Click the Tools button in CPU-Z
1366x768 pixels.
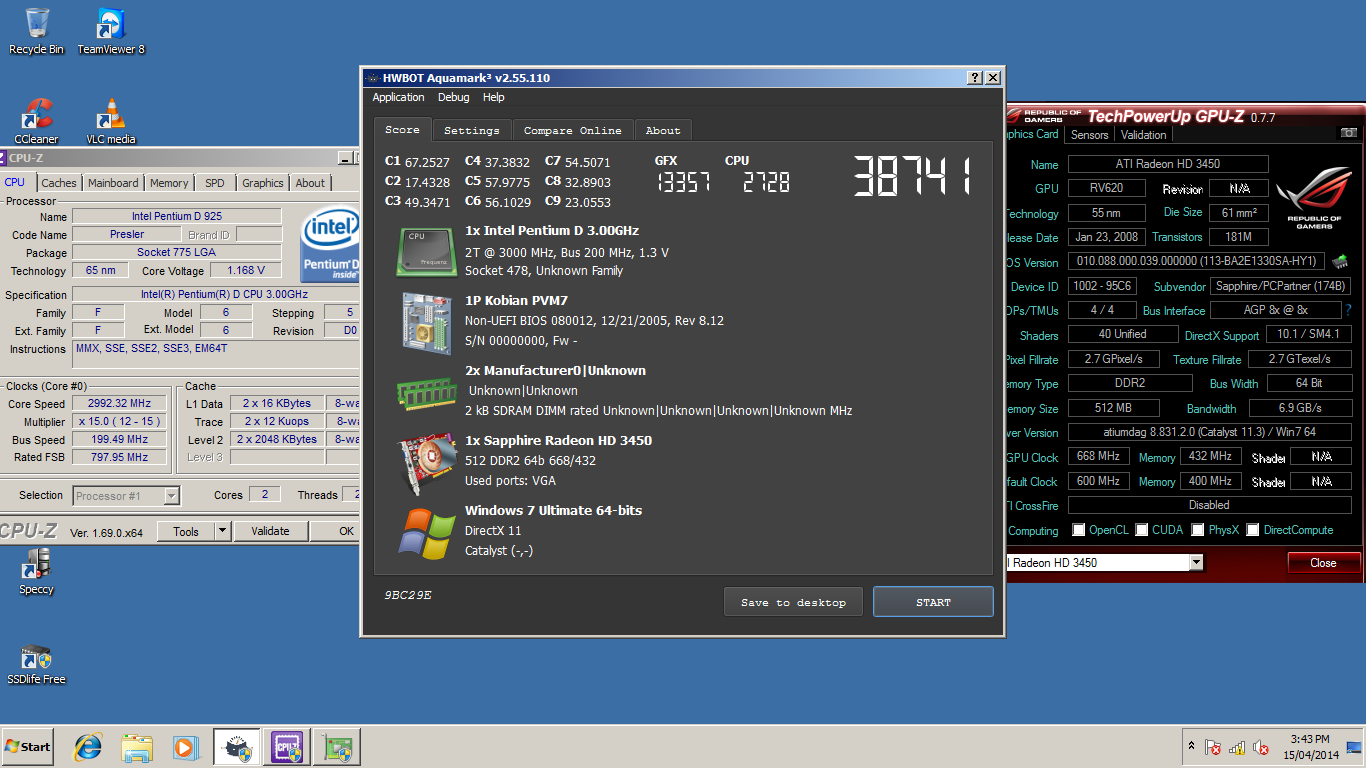click(186, 532)
